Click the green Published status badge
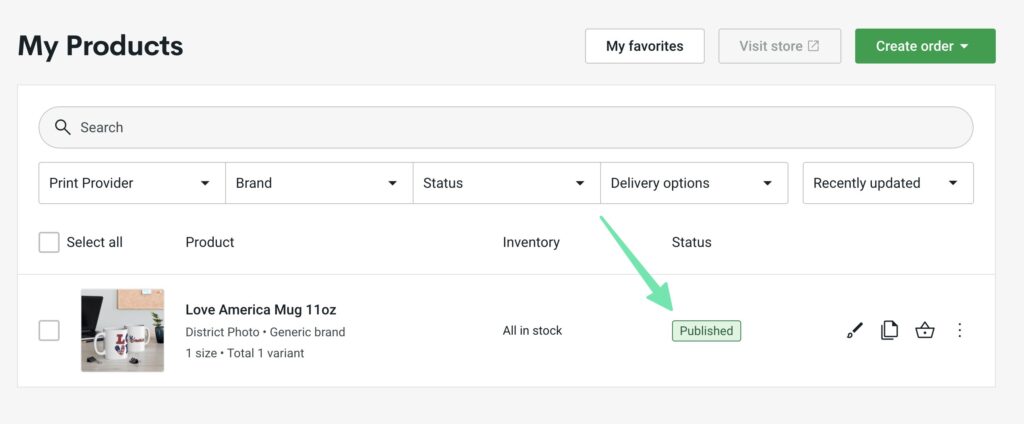Image resolution: width=1024 pixels, height=424 pixels. (706, 331)
